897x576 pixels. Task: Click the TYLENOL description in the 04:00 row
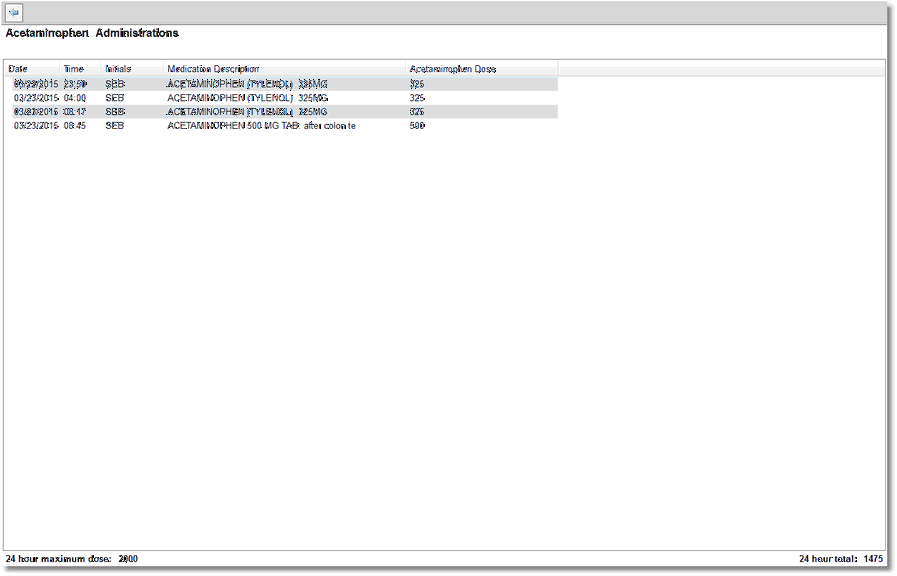pyautogui.click(x=248, y=98)
